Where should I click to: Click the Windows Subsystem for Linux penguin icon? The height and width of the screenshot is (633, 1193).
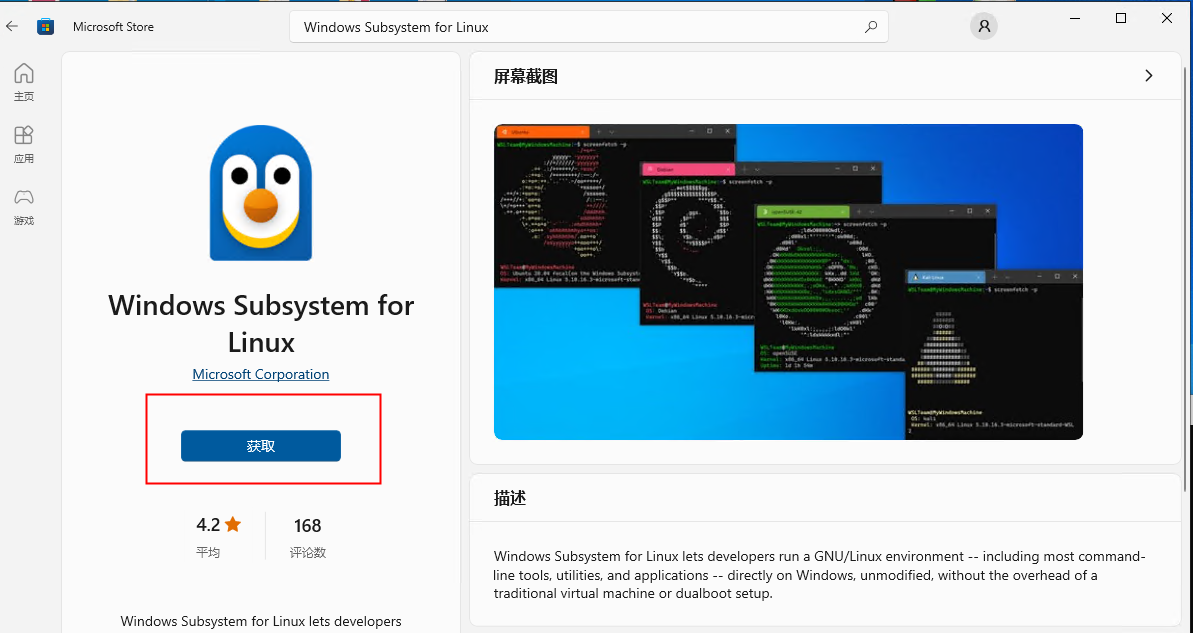point(261,193)
